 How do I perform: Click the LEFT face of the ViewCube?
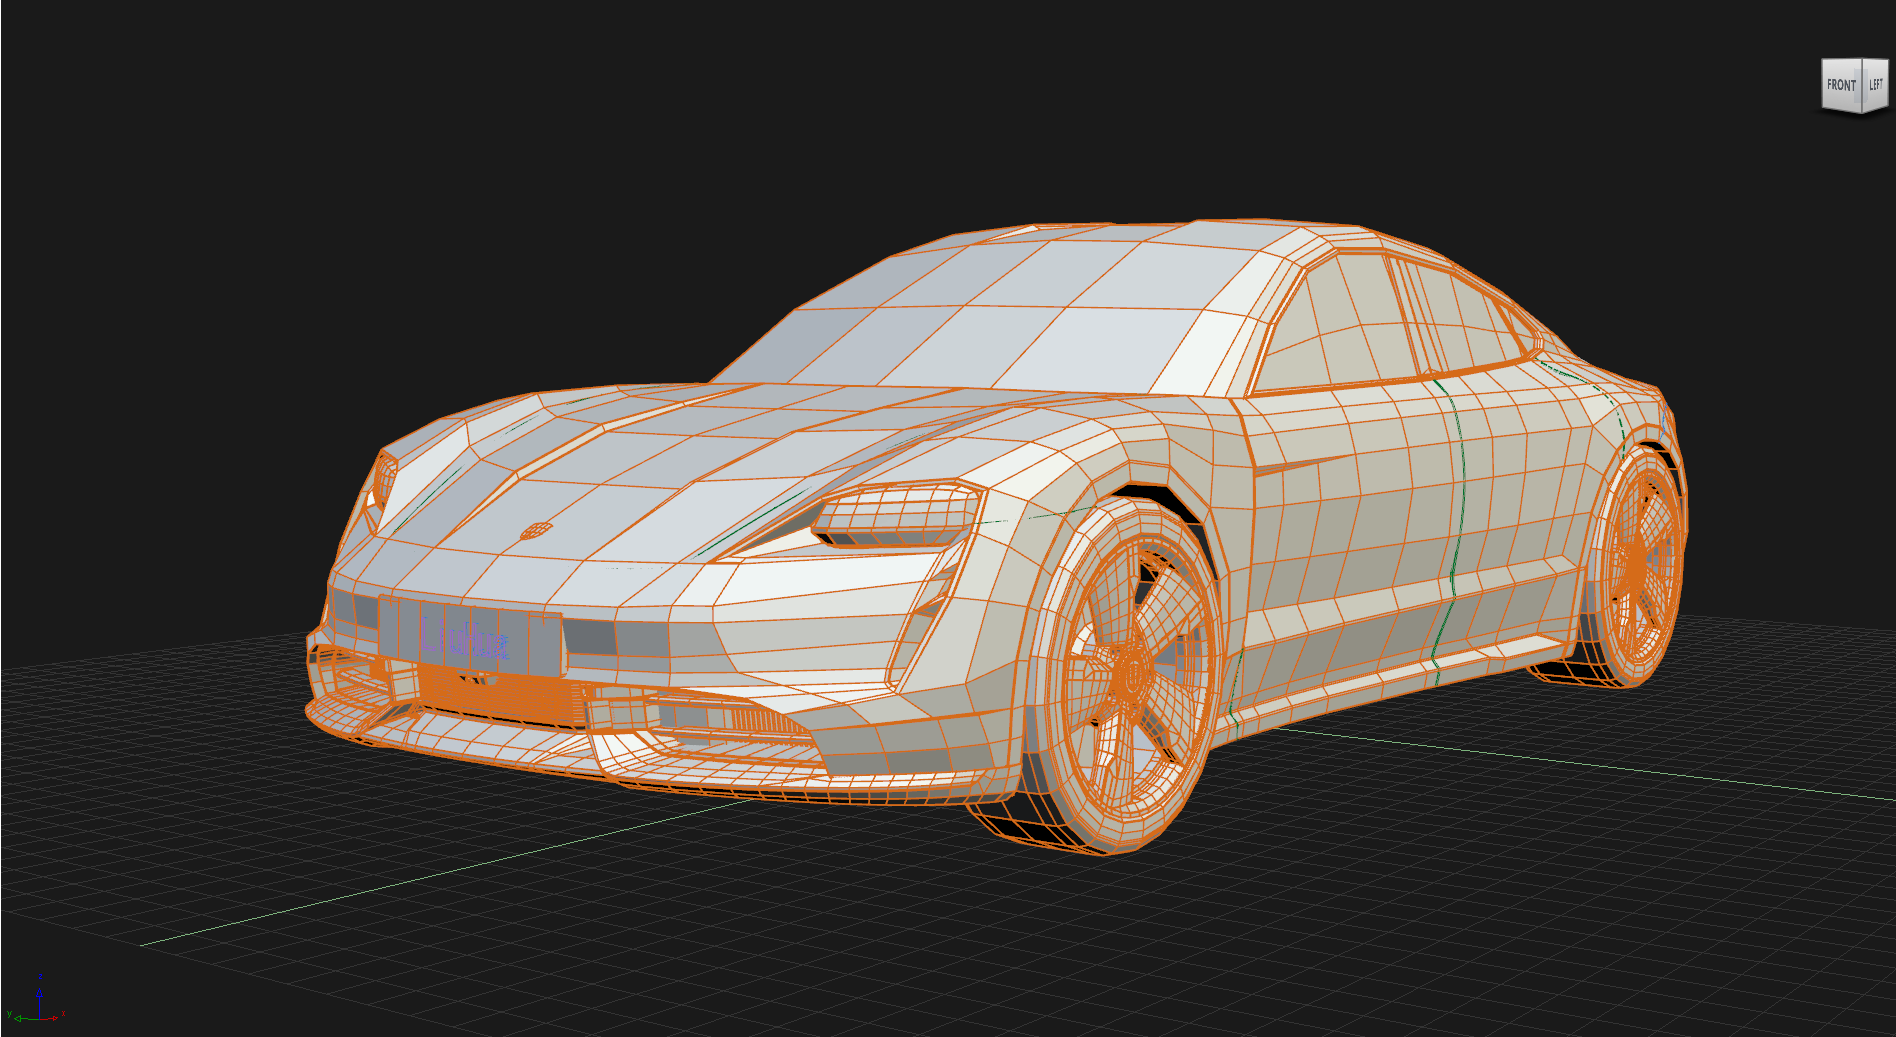1876,84
